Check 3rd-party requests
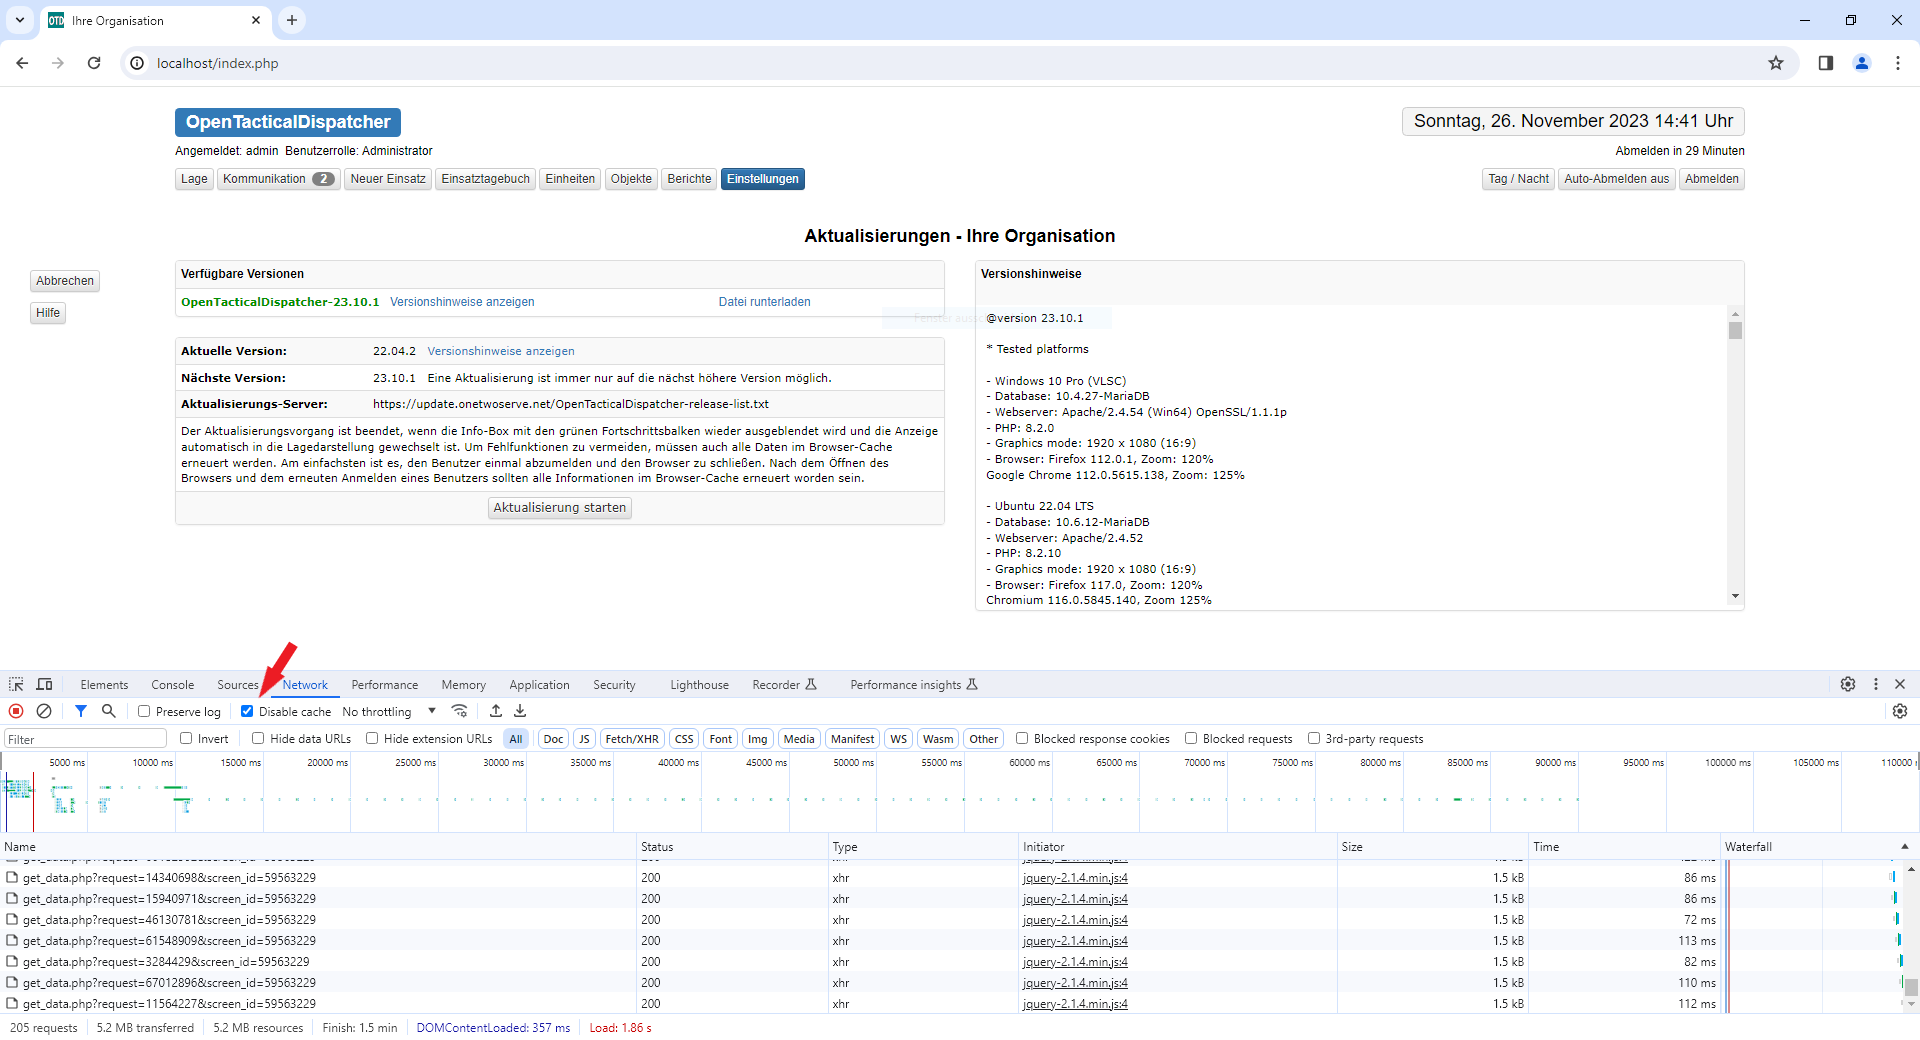 [x=1314, y=738]
